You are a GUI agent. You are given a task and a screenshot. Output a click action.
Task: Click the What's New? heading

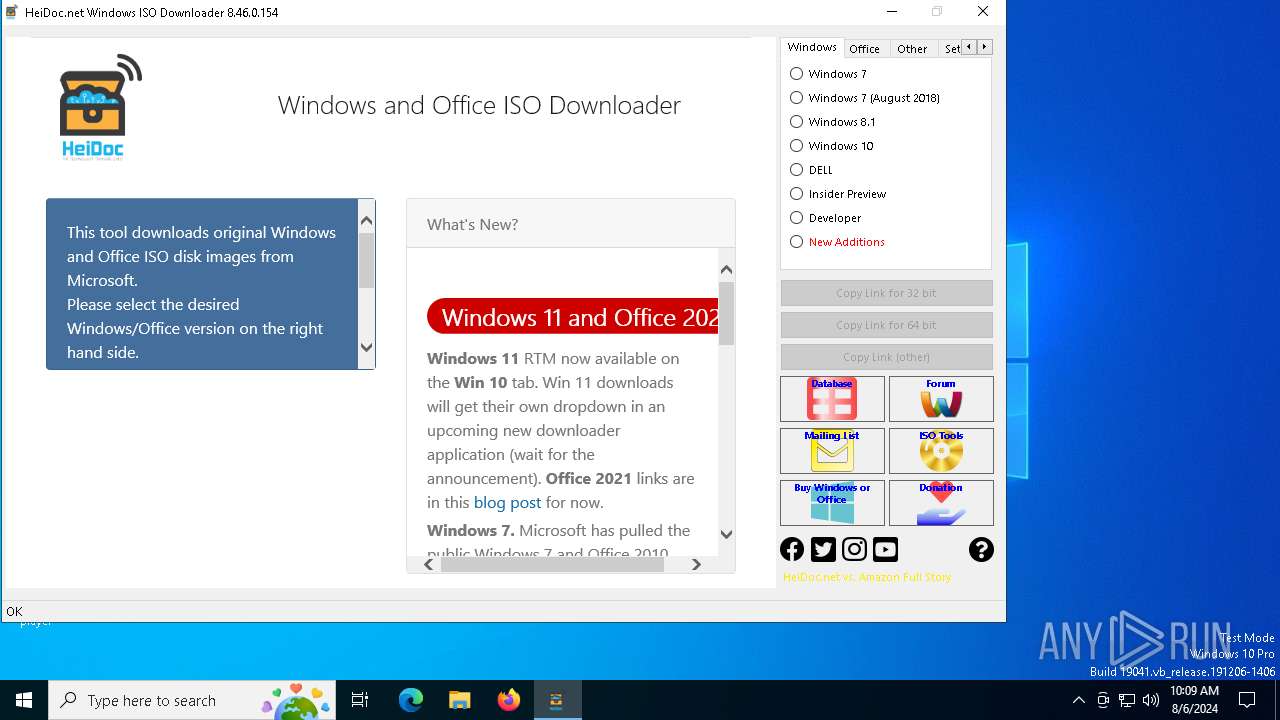472,224
